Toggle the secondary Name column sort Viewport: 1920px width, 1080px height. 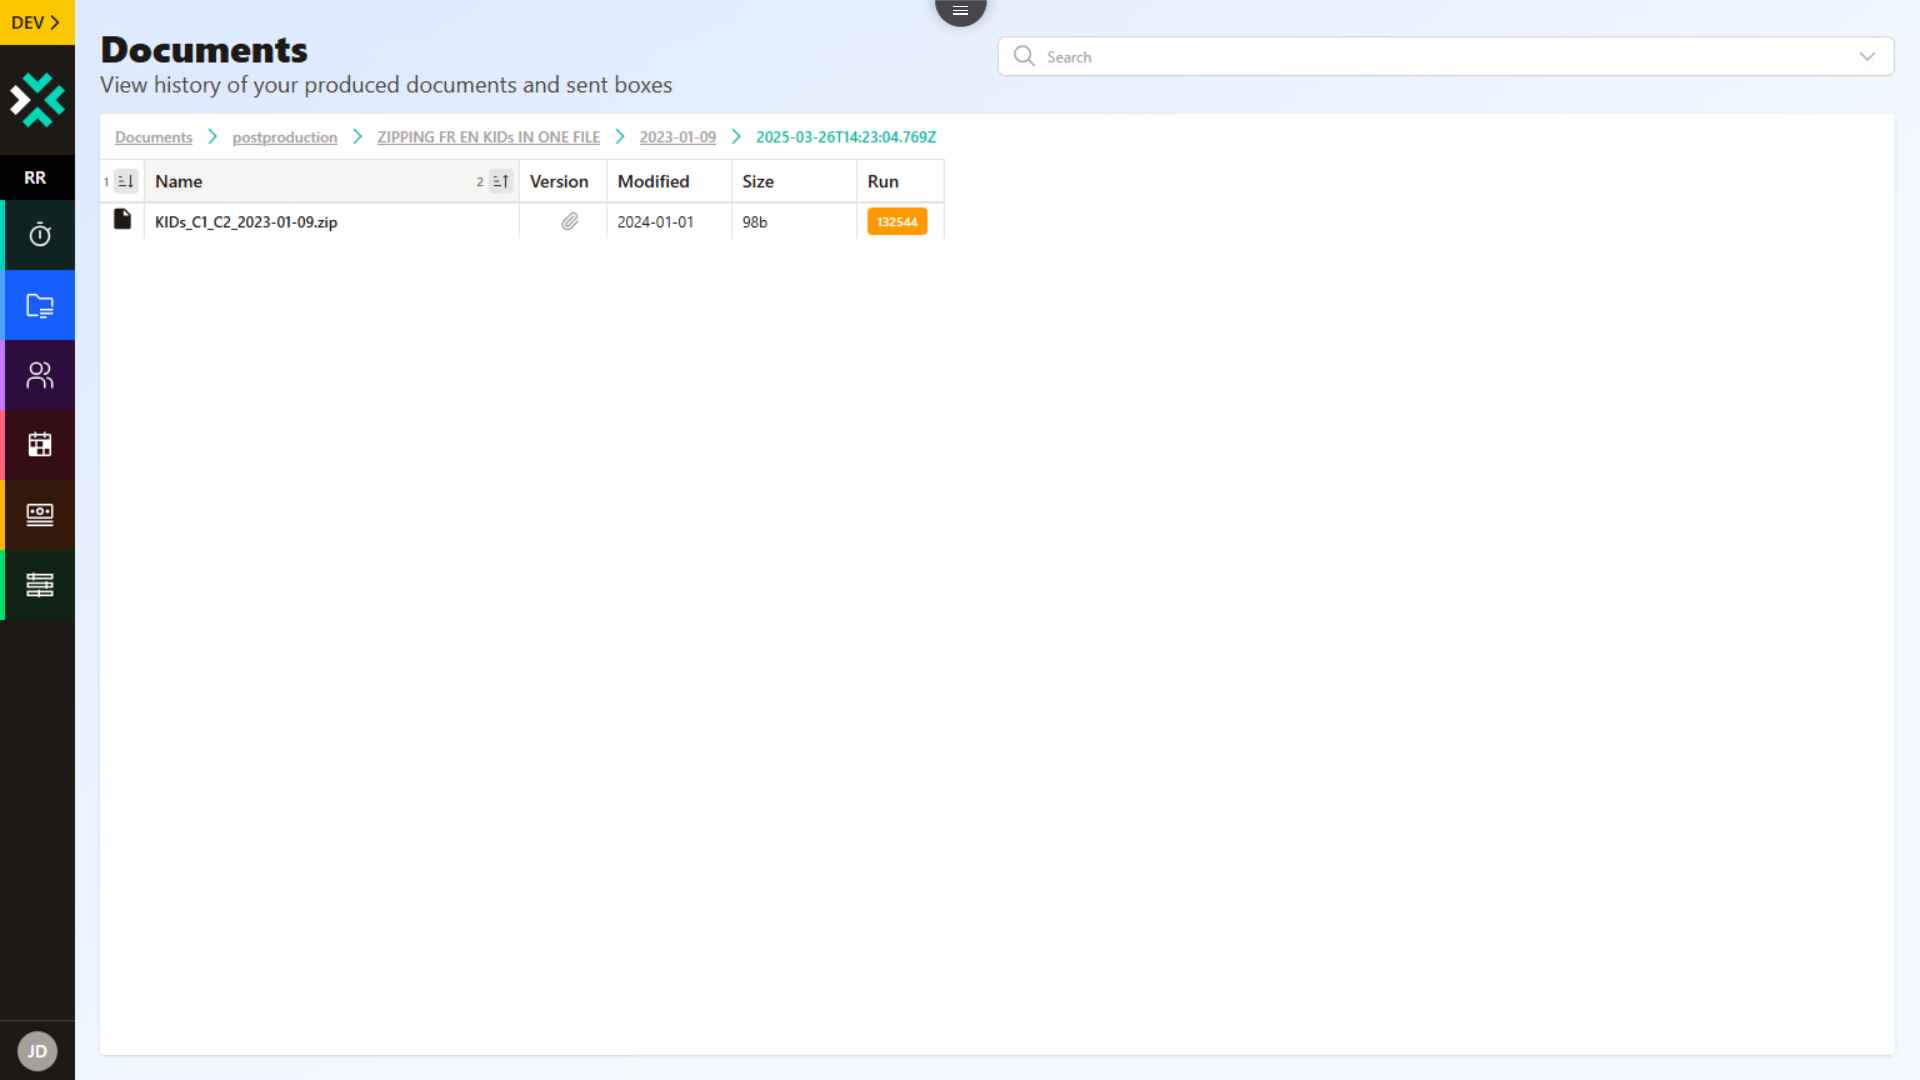pos(498,181)
